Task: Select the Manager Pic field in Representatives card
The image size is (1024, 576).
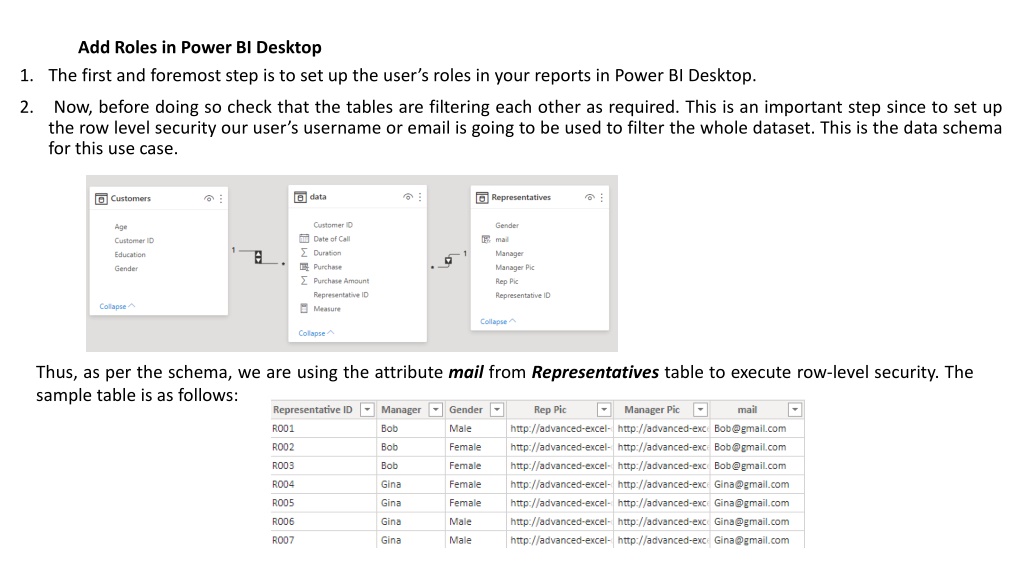Action: [x=515, y=267]
